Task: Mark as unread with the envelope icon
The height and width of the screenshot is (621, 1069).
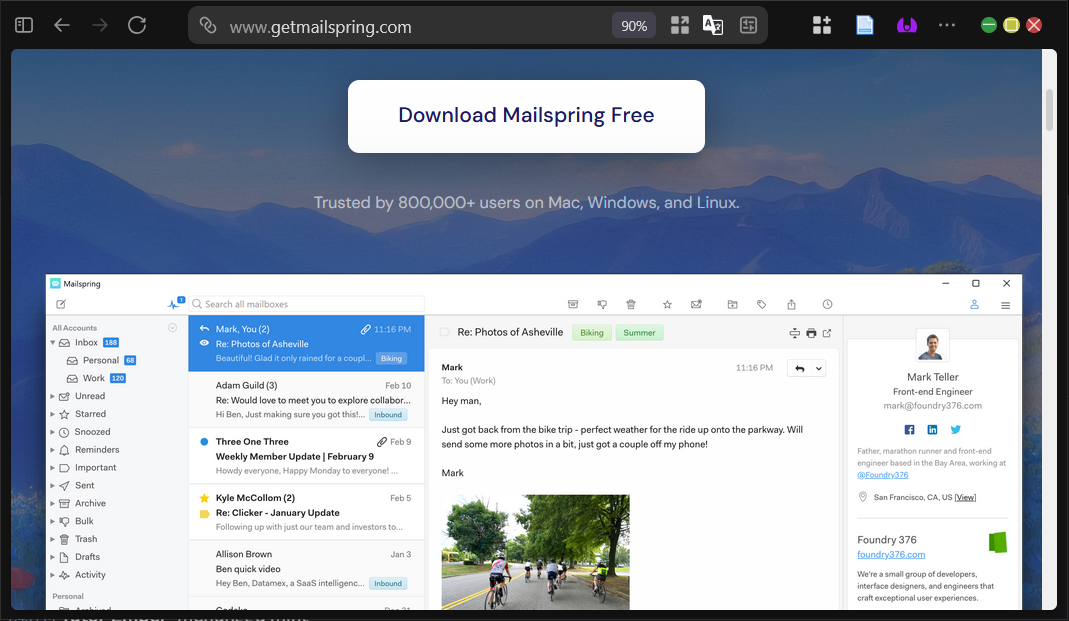Action: pos(696,304)
